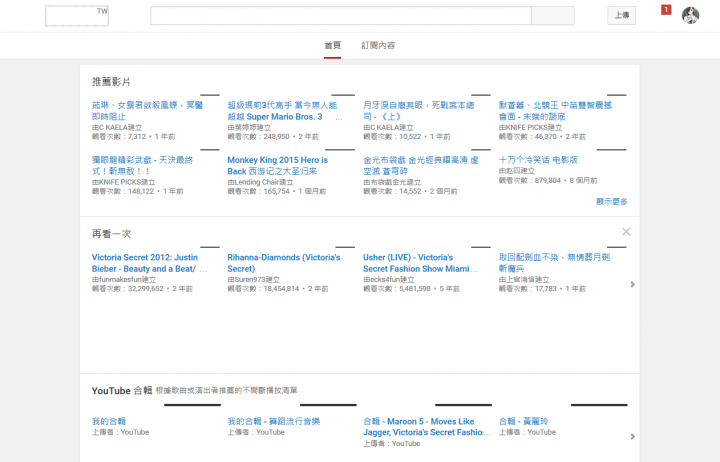Click the red notification badge showing 1
The image size is (720, 462).
click(666, 10)
